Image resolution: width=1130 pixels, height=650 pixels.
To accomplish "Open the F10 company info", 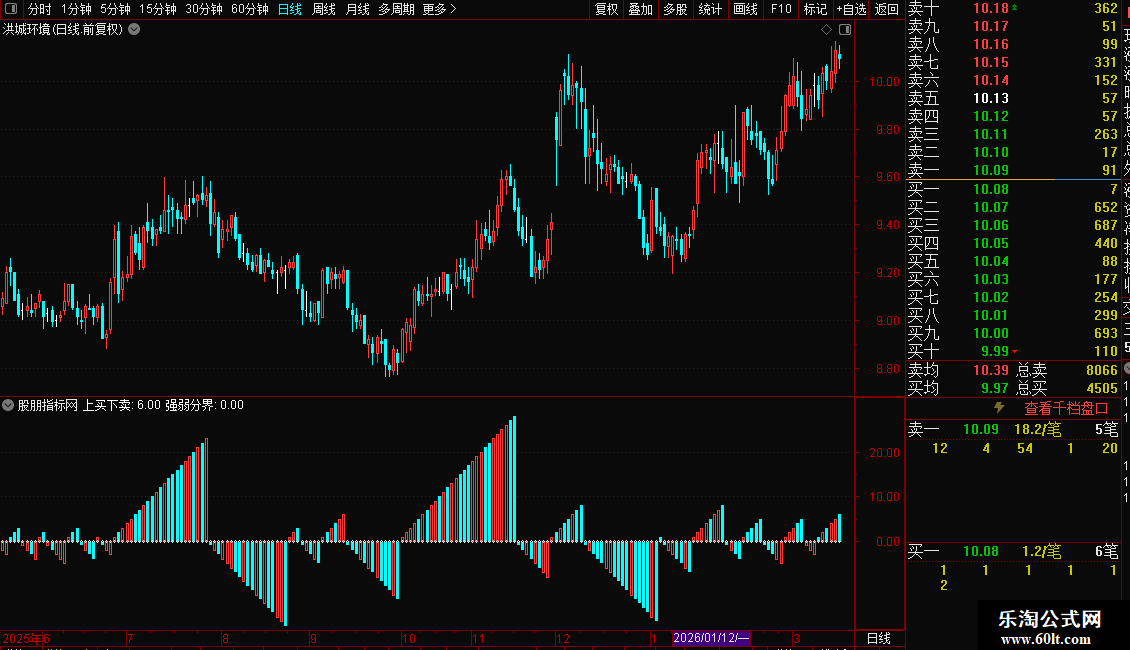I will pos(781,9).
